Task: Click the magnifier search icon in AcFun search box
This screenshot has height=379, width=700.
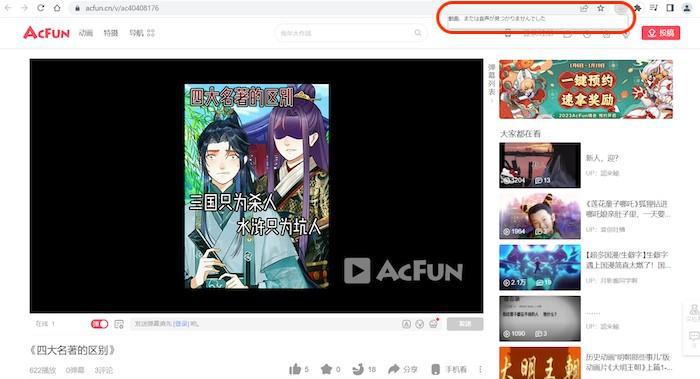Action: (x=418, y=33)
